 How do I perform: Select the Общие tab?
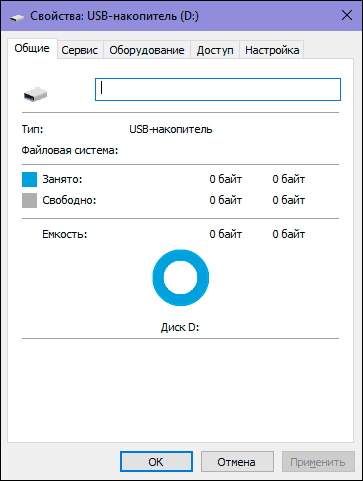click(x=32, y=48)
